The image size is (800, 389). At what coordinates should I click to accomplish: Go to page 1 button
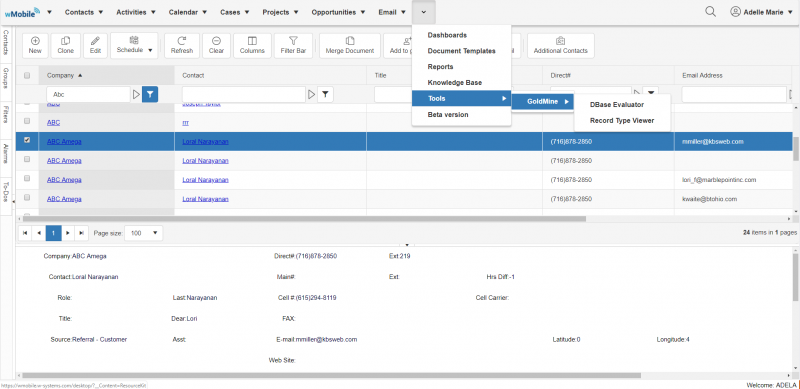[54, 233]
